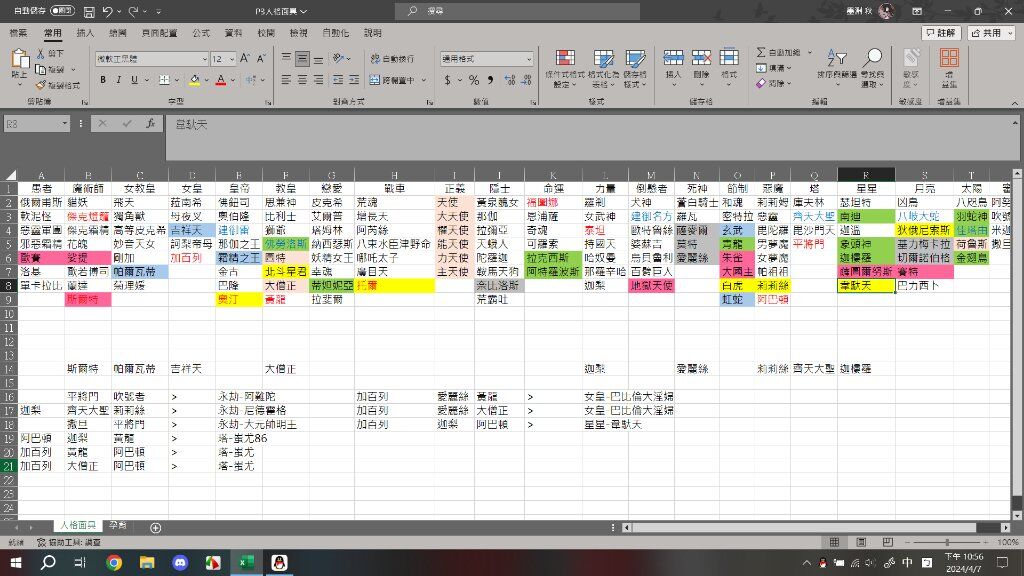Redo the last undone action

point(133,11)
